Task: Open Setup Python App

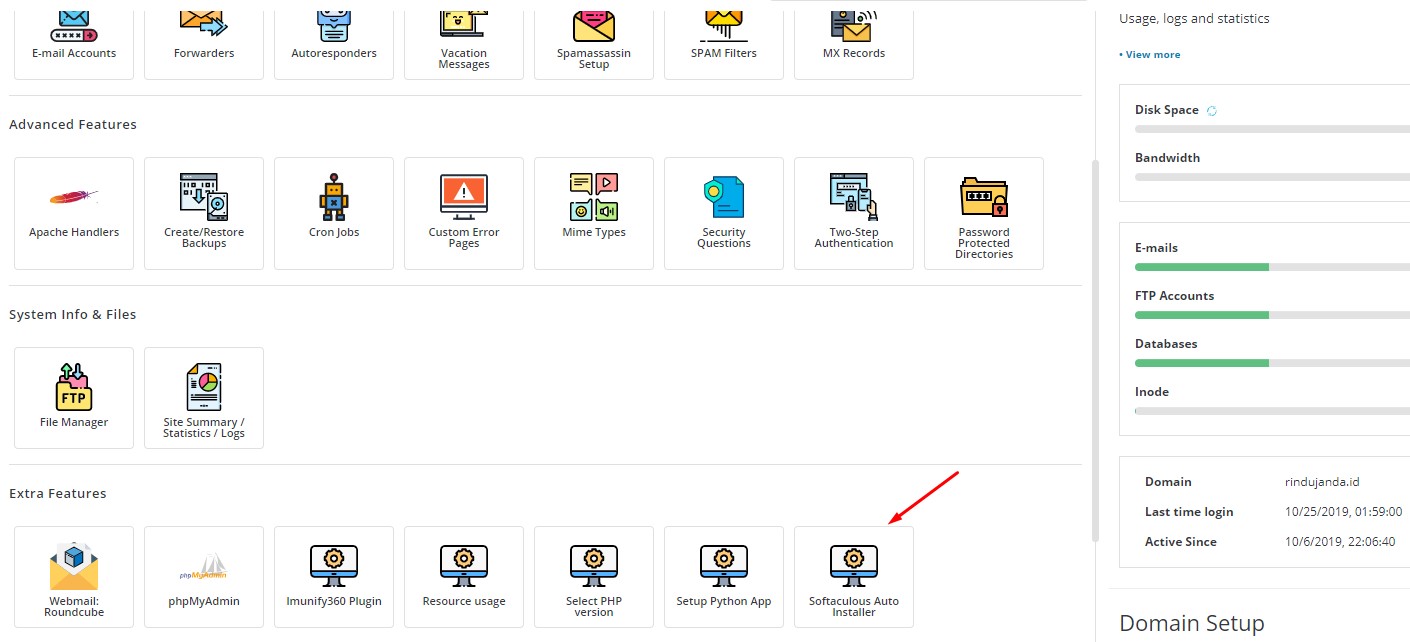Action: pyautogui.click(x=724, y=577)
